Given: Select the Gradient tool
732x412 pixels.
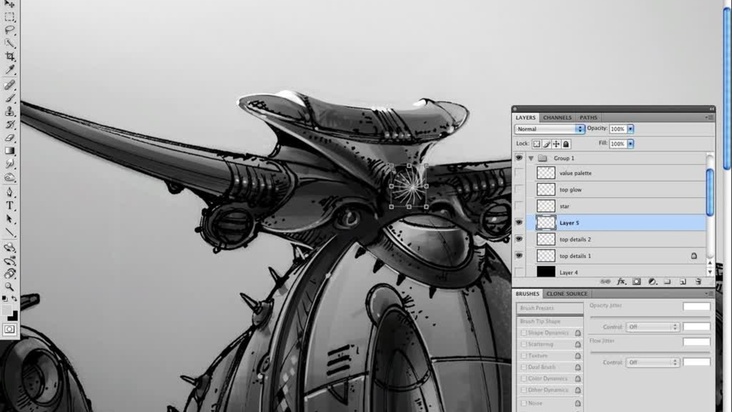Looking at the screenshot, I should 9,151.
